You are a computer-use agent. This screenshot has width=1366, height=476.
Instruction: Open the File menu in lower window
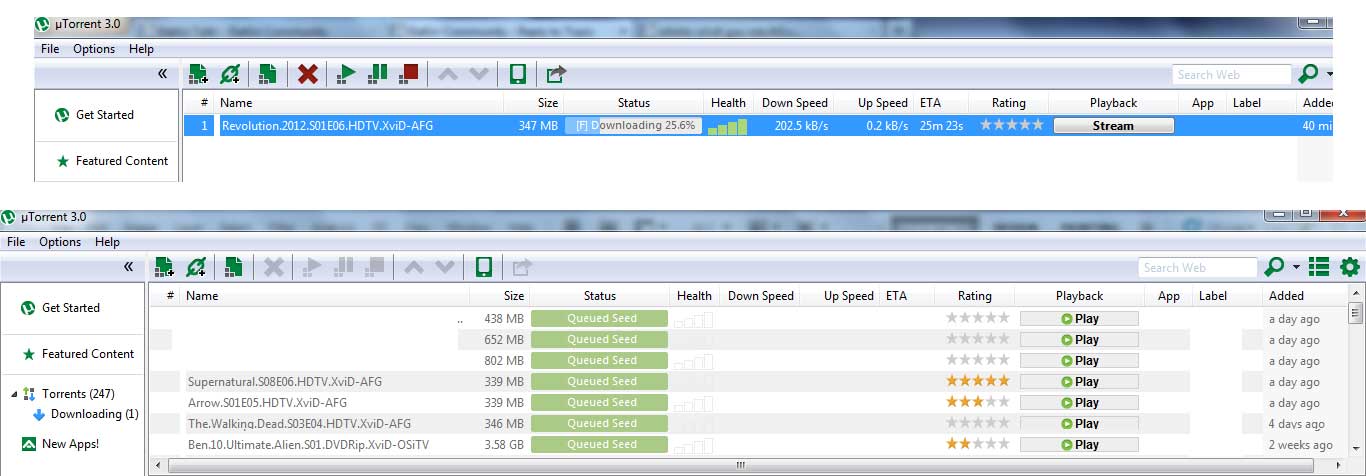pyautogui.click(x=16, y=242)
